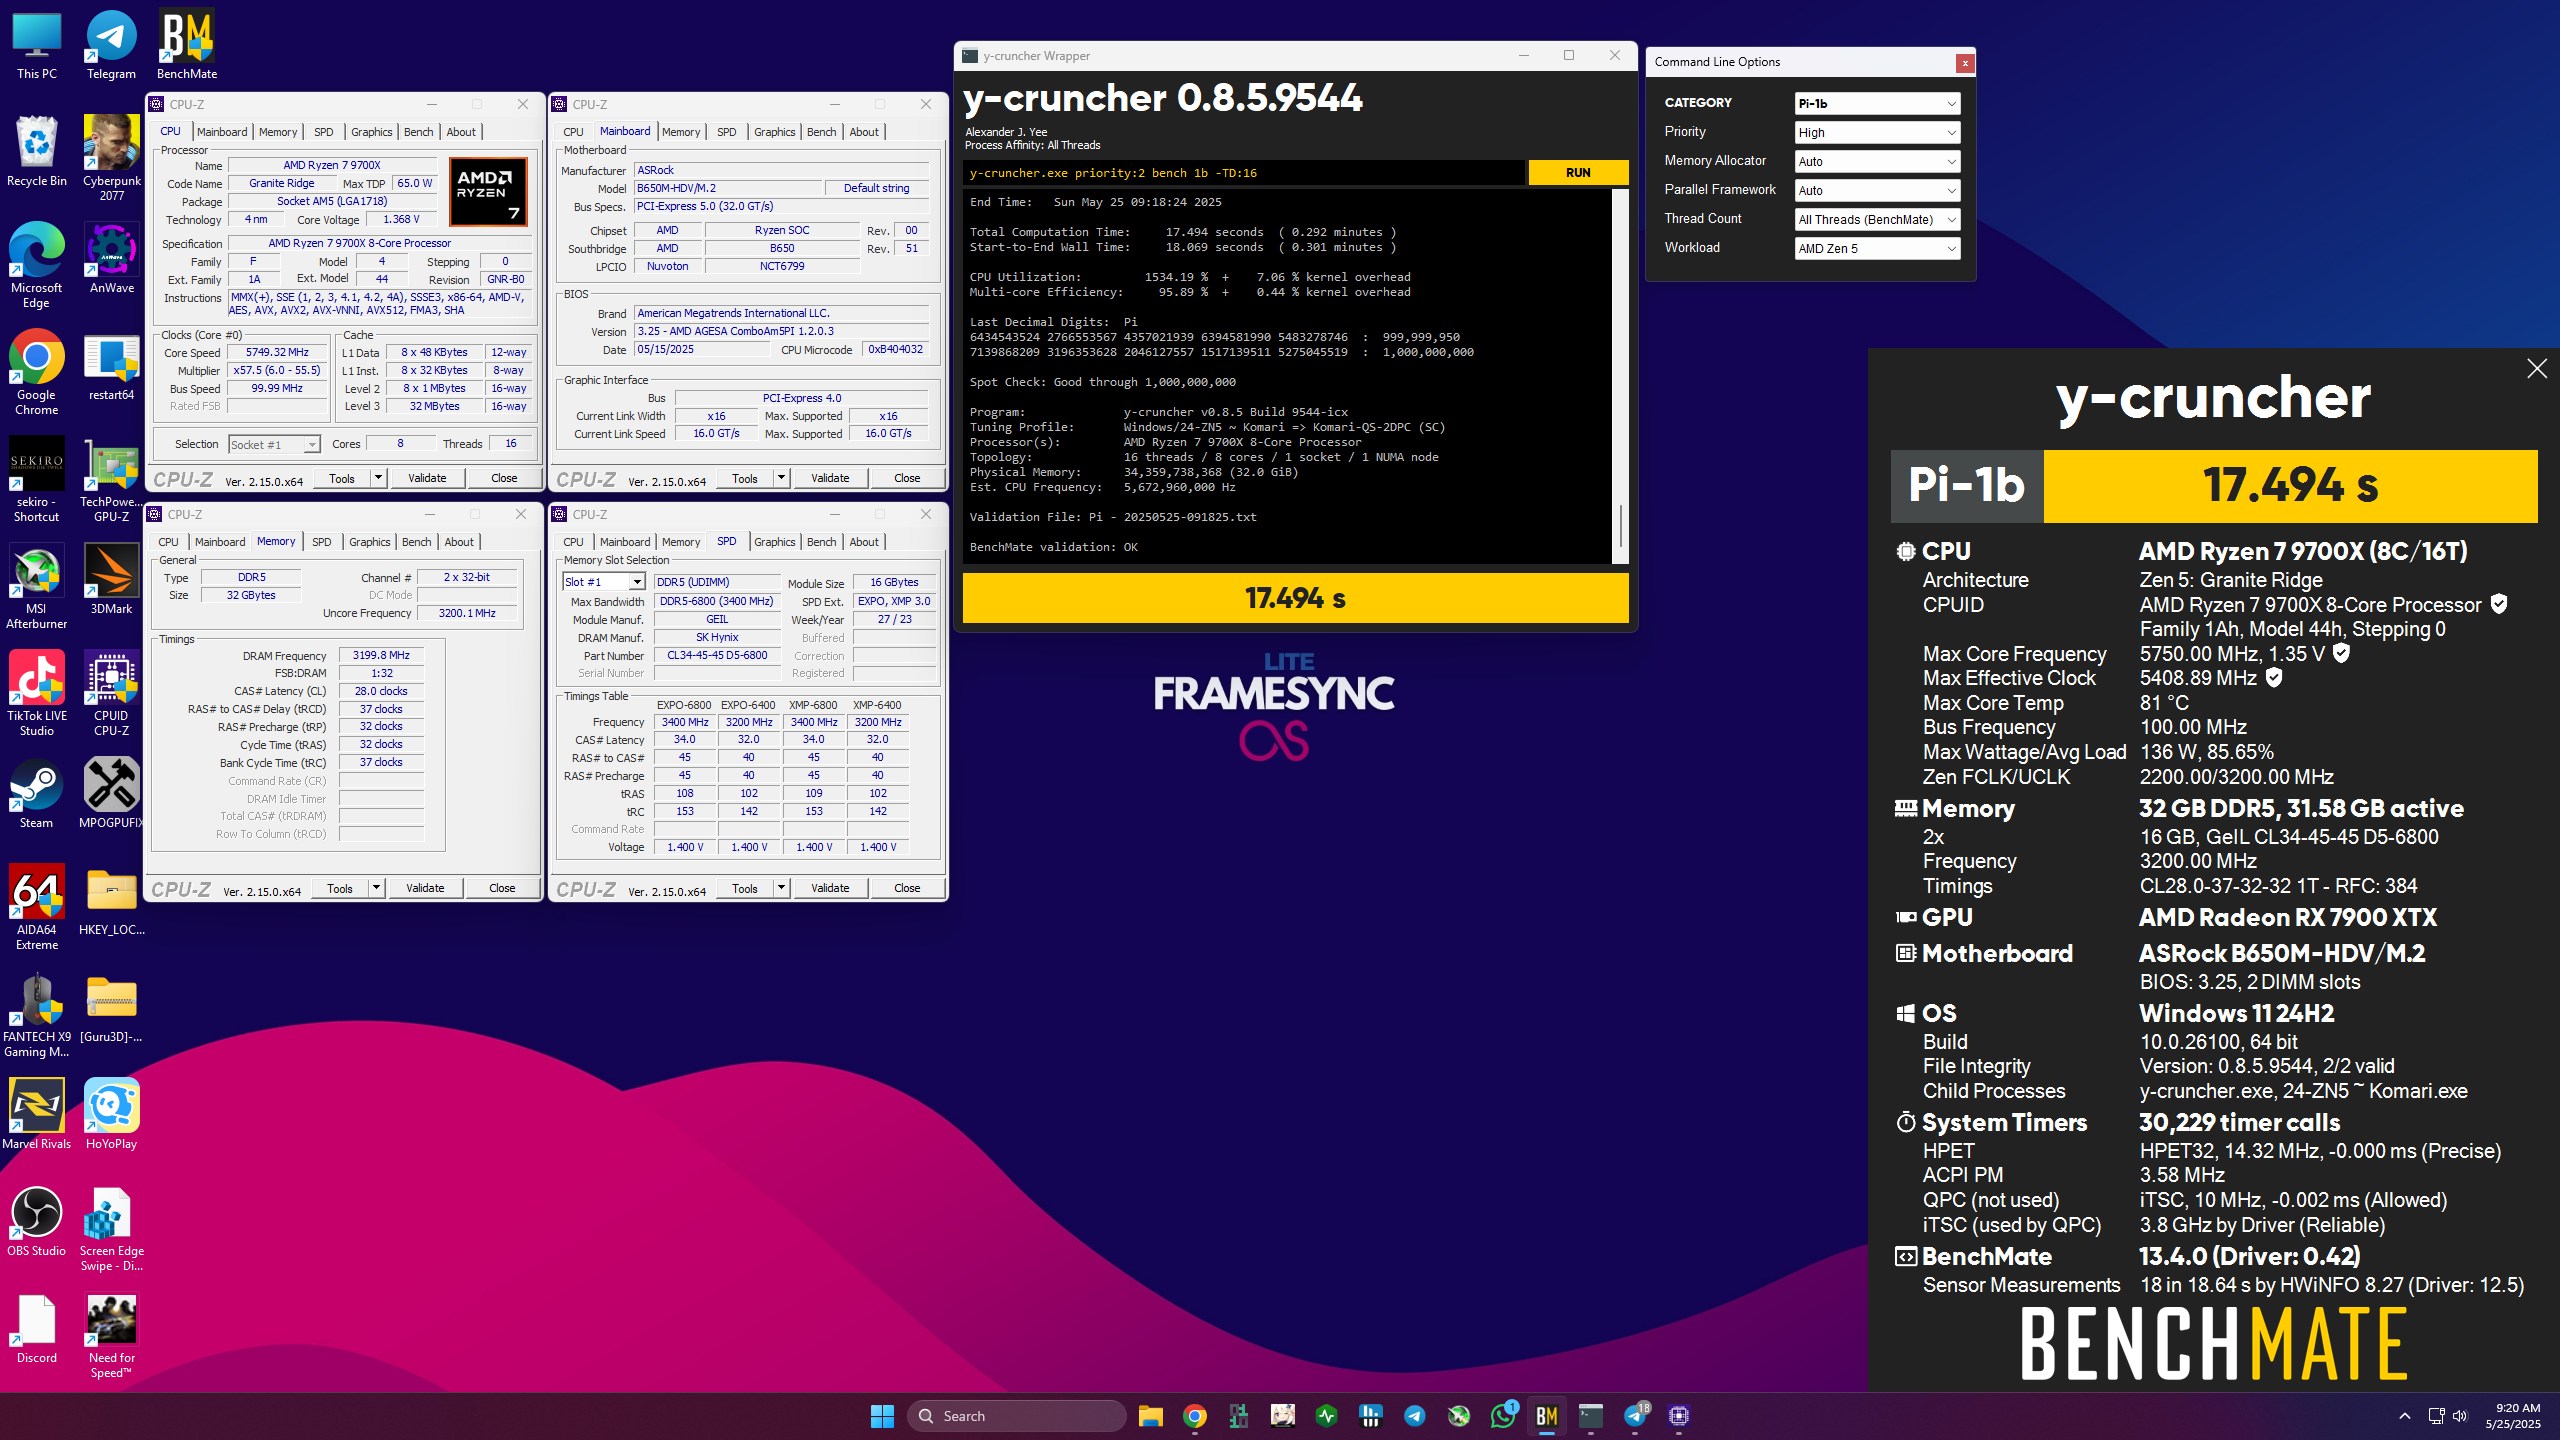Open the sekiro desktop shortcut
This screenshot has width=2560, height=1440.
click(37, 480)
